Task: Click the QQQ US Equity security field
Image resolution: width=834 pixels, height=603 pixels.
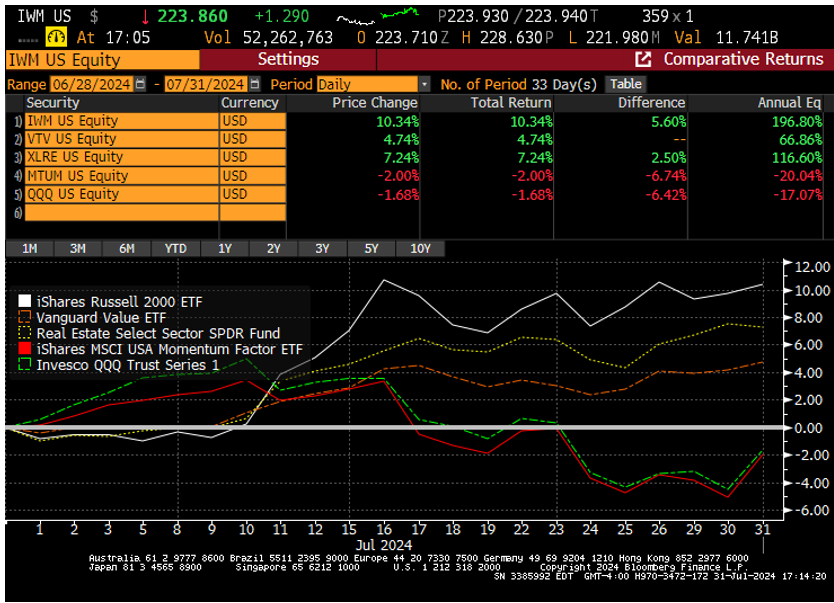Action: click(121, 194)
